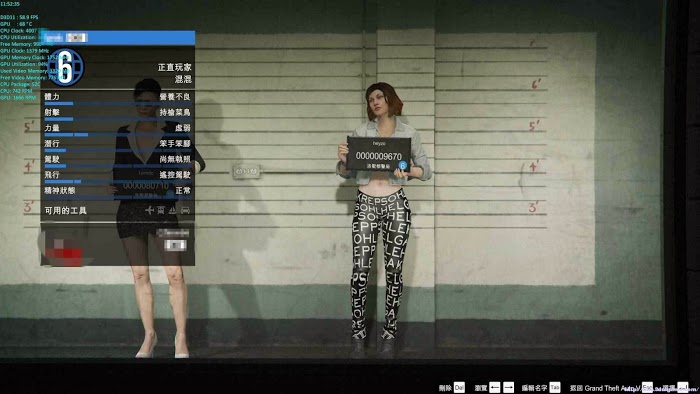
Task: Click the 射擊 shooting stat bar
Action: tap(118, 119)
